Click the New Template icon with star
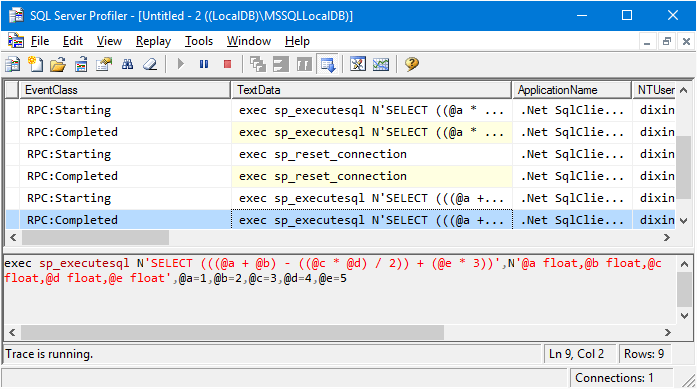Viewport: 697px width, 389px height. [36, 64]
